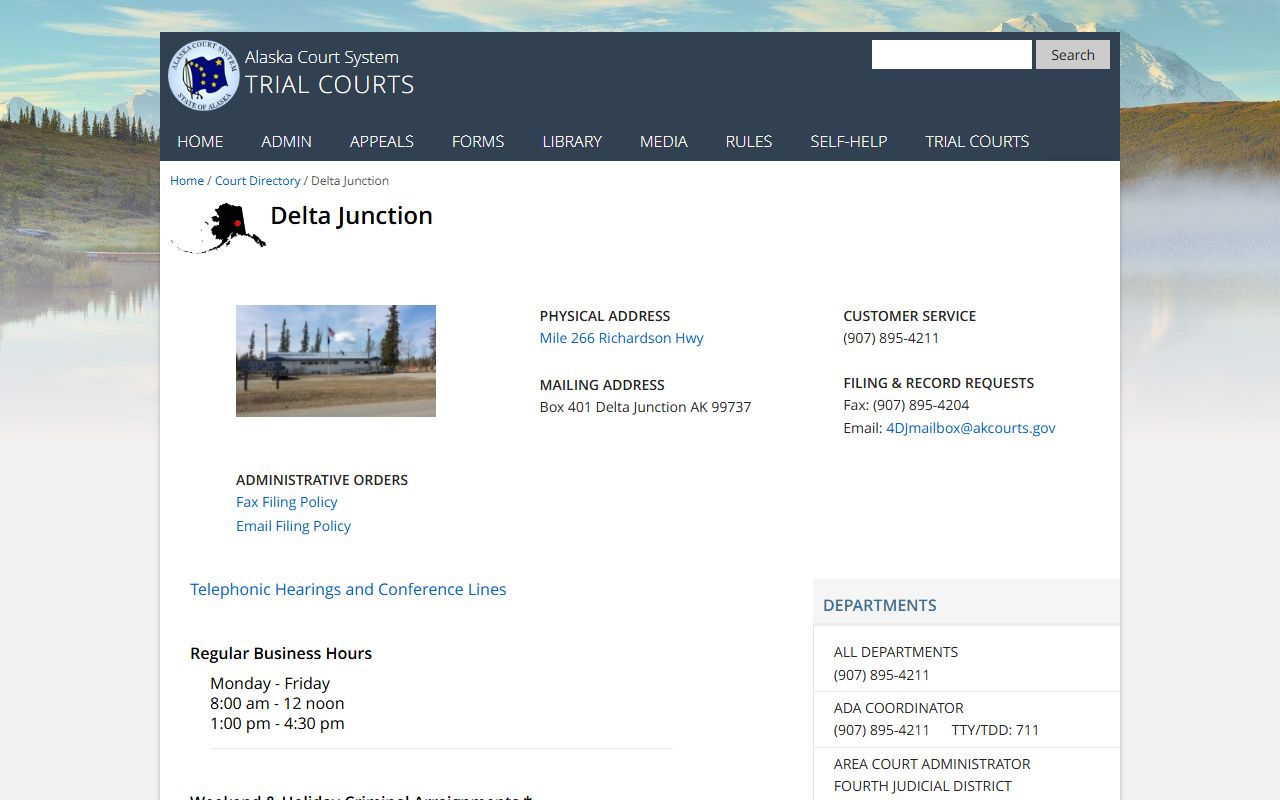Open the Fax Filing Policy link

pos(287,502)
